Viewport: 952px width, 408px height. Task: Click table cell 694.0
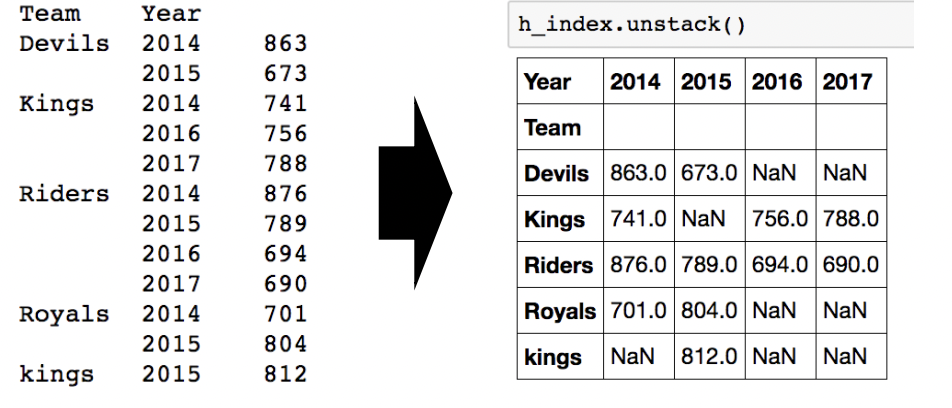tap(780, 265)
